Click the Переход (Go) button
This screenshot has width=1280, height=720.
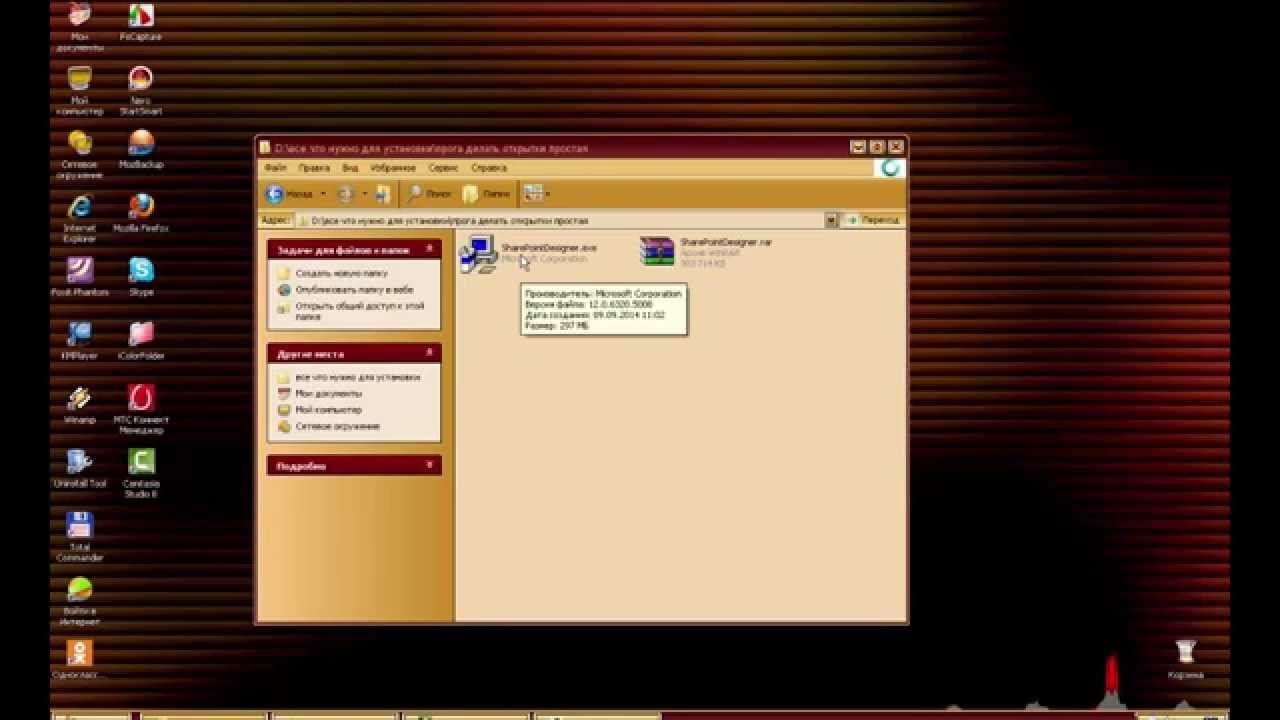[873, 220]
